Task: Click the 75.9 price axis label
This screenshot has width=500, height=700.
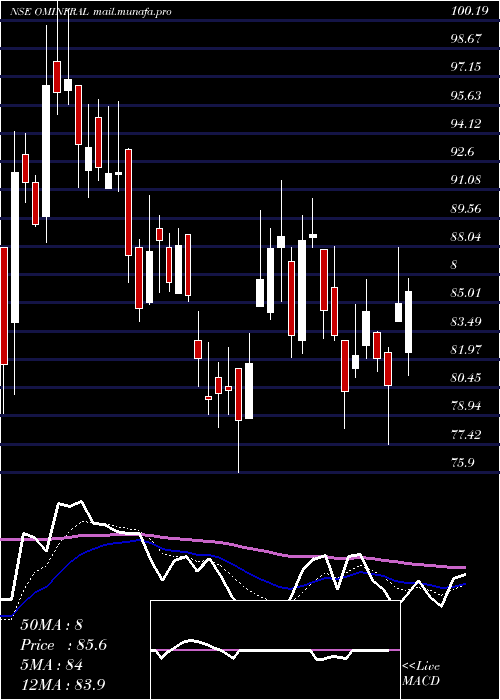Action: pos(463,463)
